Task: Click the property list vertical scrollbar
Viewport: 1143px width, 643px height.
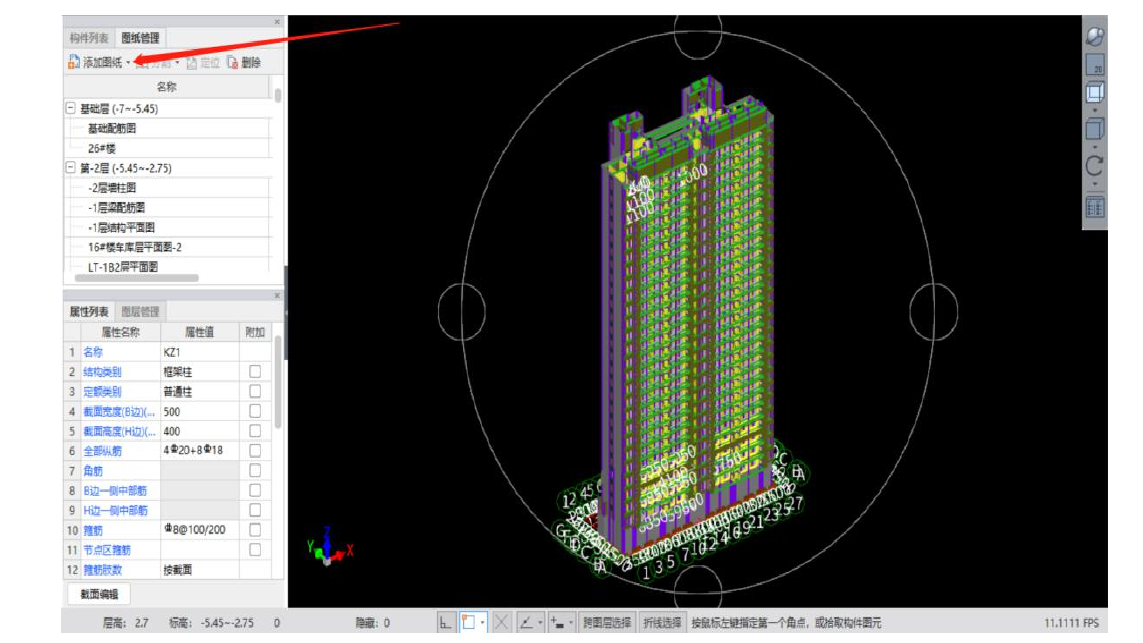Action: pyautogui.click(x=278, y=383)
